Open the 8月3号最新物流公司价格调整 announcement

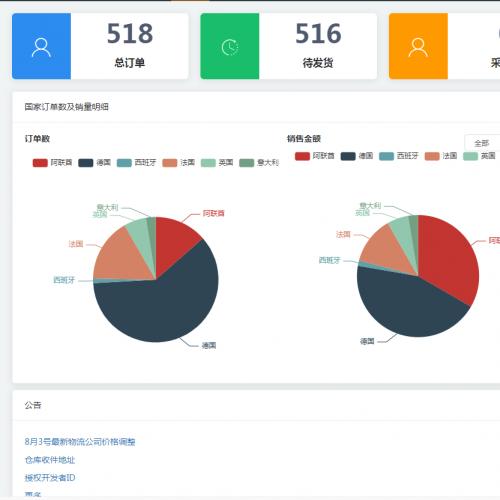pos(80,442)
